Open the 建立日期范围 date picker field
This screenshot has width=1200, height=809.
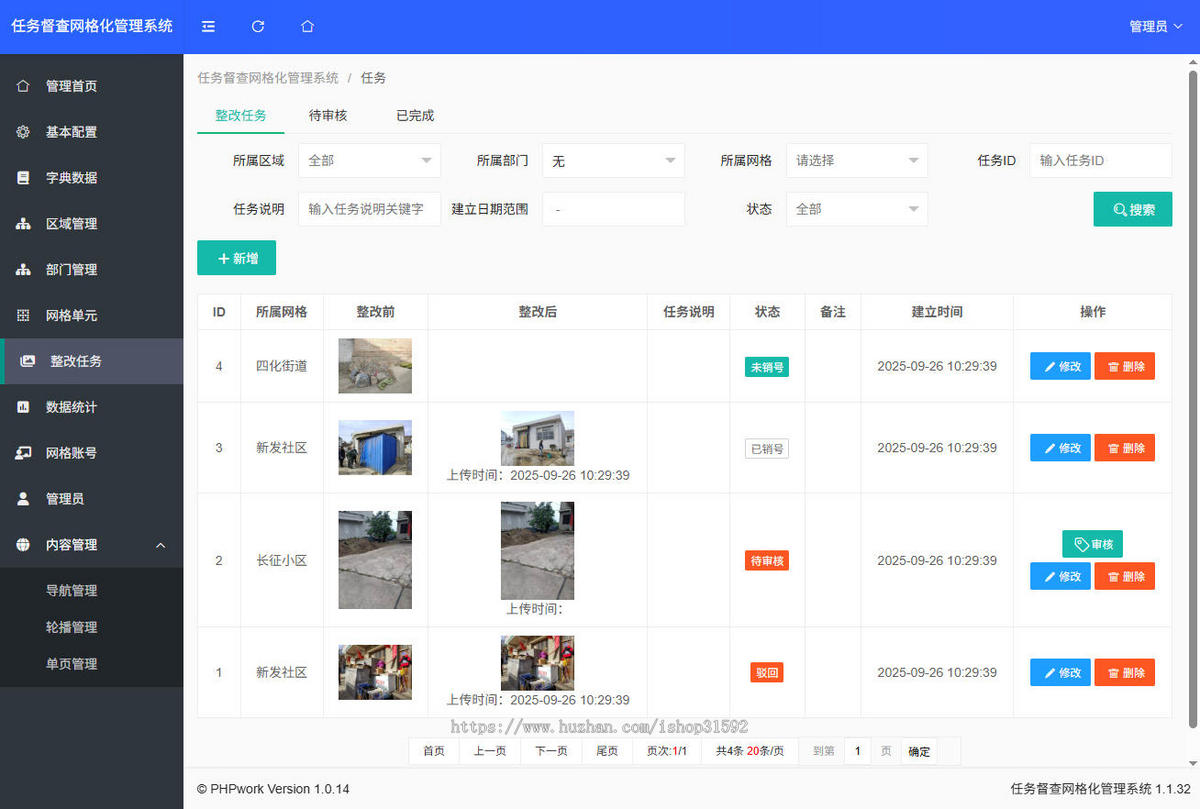[613, 209]
